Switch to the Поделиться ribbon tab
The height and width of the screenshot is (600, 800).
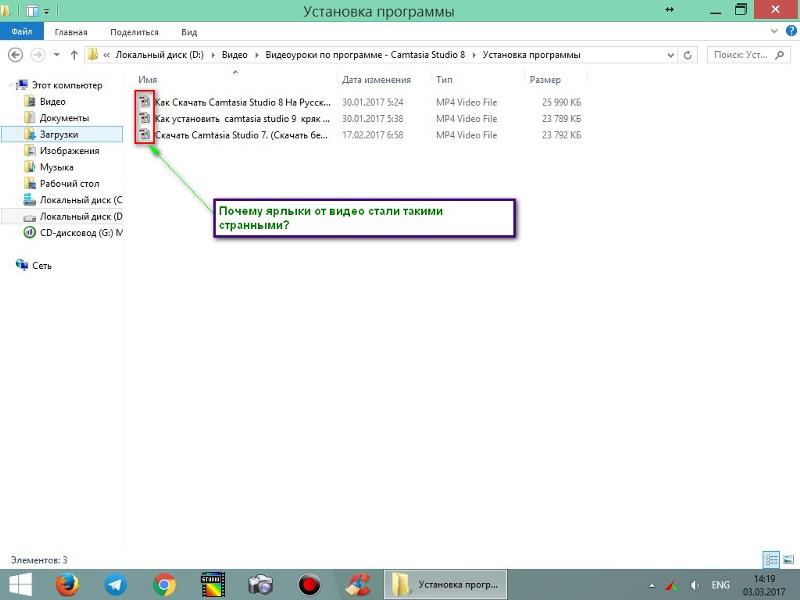(134, 32)
